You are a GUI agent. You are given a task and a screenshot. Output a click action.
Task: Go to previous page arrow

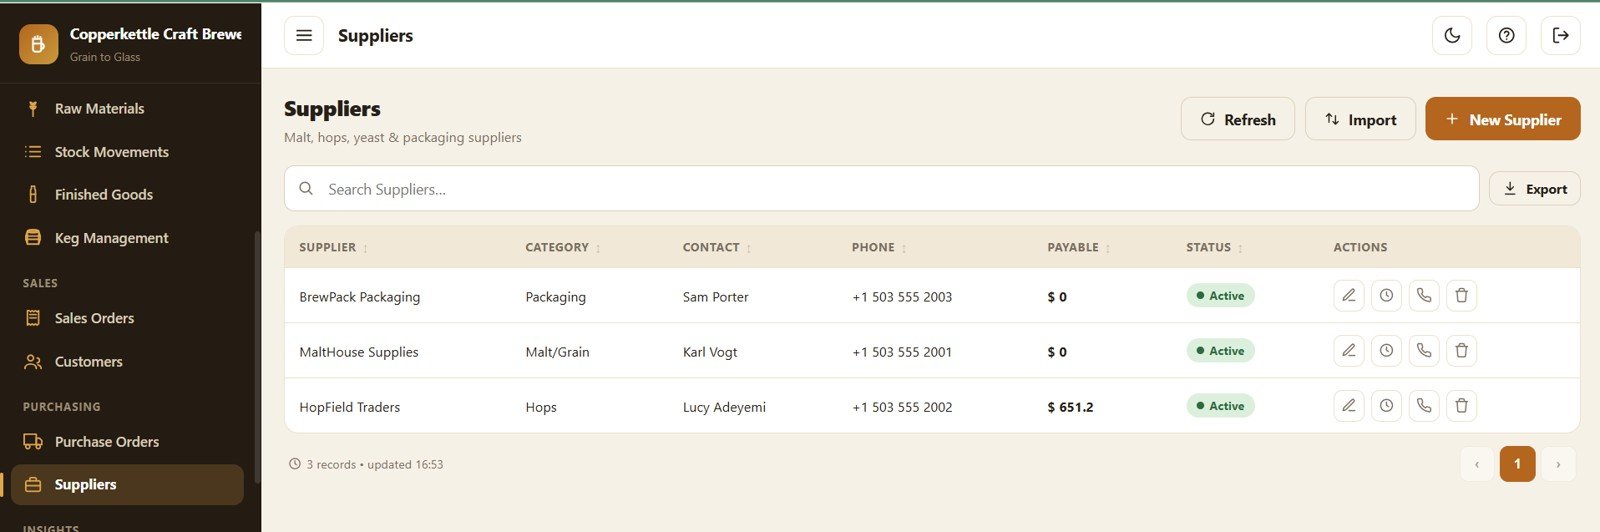(1477, 464)
